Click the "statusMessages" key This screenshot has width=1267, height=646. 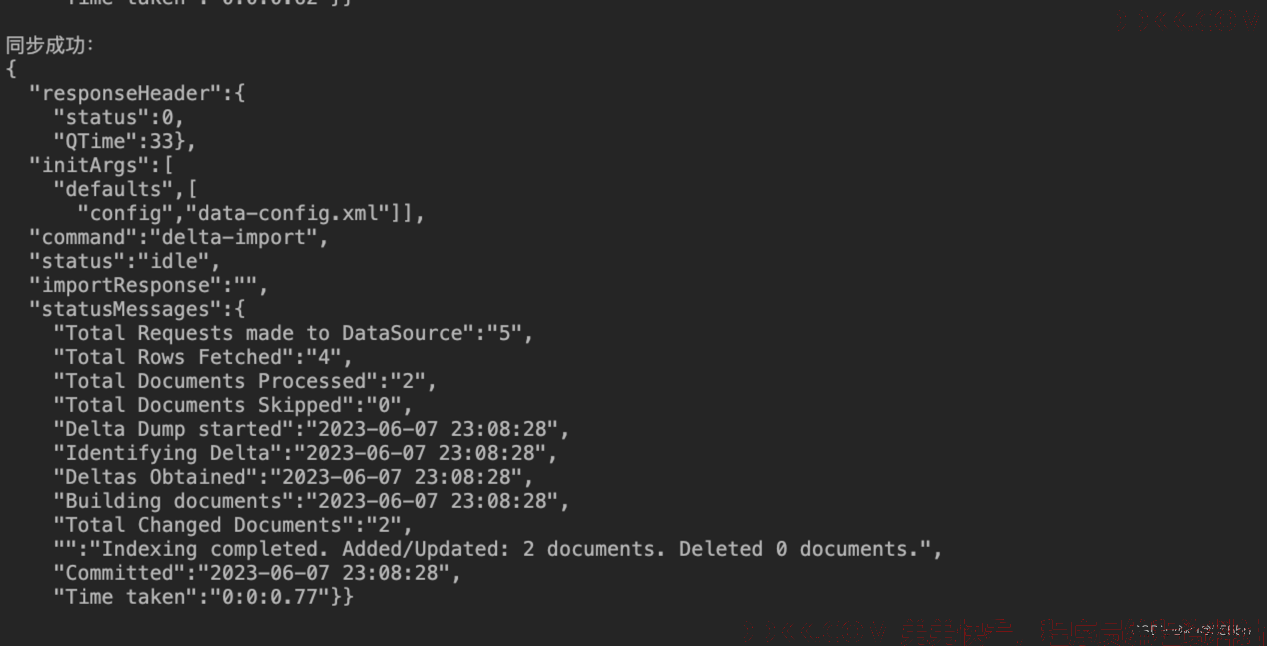(x=125, y=309)
